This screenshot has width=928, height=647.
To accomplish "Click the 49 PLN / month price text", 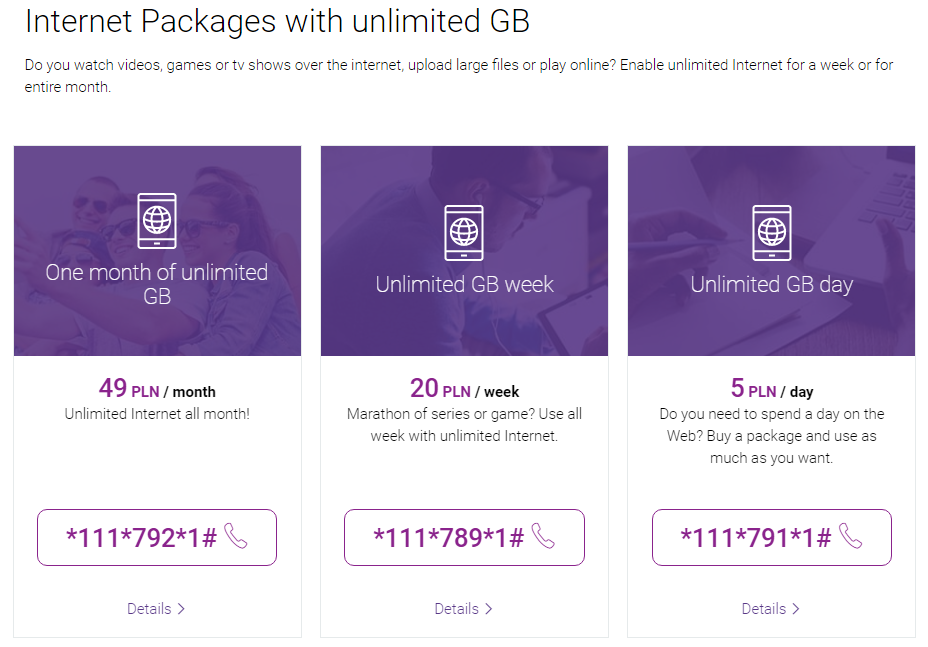I will [x=157, y=389].
